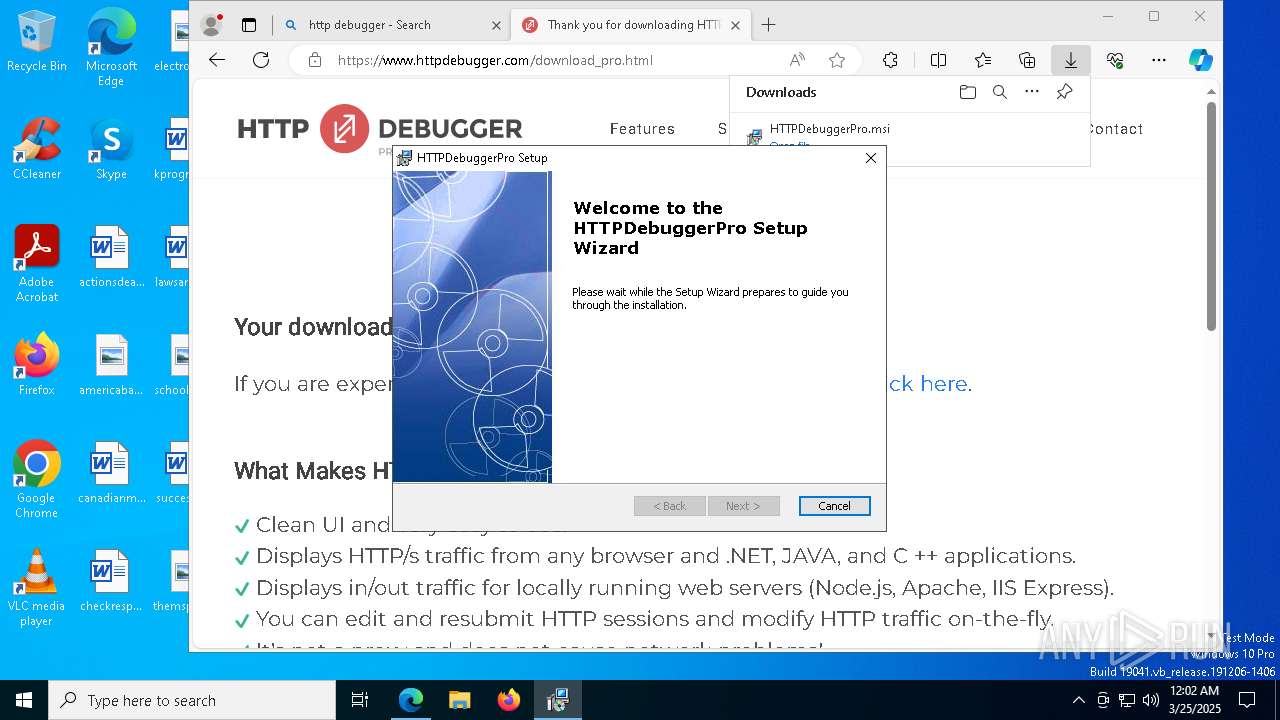Switch to the http debugger Search tab
Image resolution: width=1280 pixels, height=720 pixels.
coord(392,25)
